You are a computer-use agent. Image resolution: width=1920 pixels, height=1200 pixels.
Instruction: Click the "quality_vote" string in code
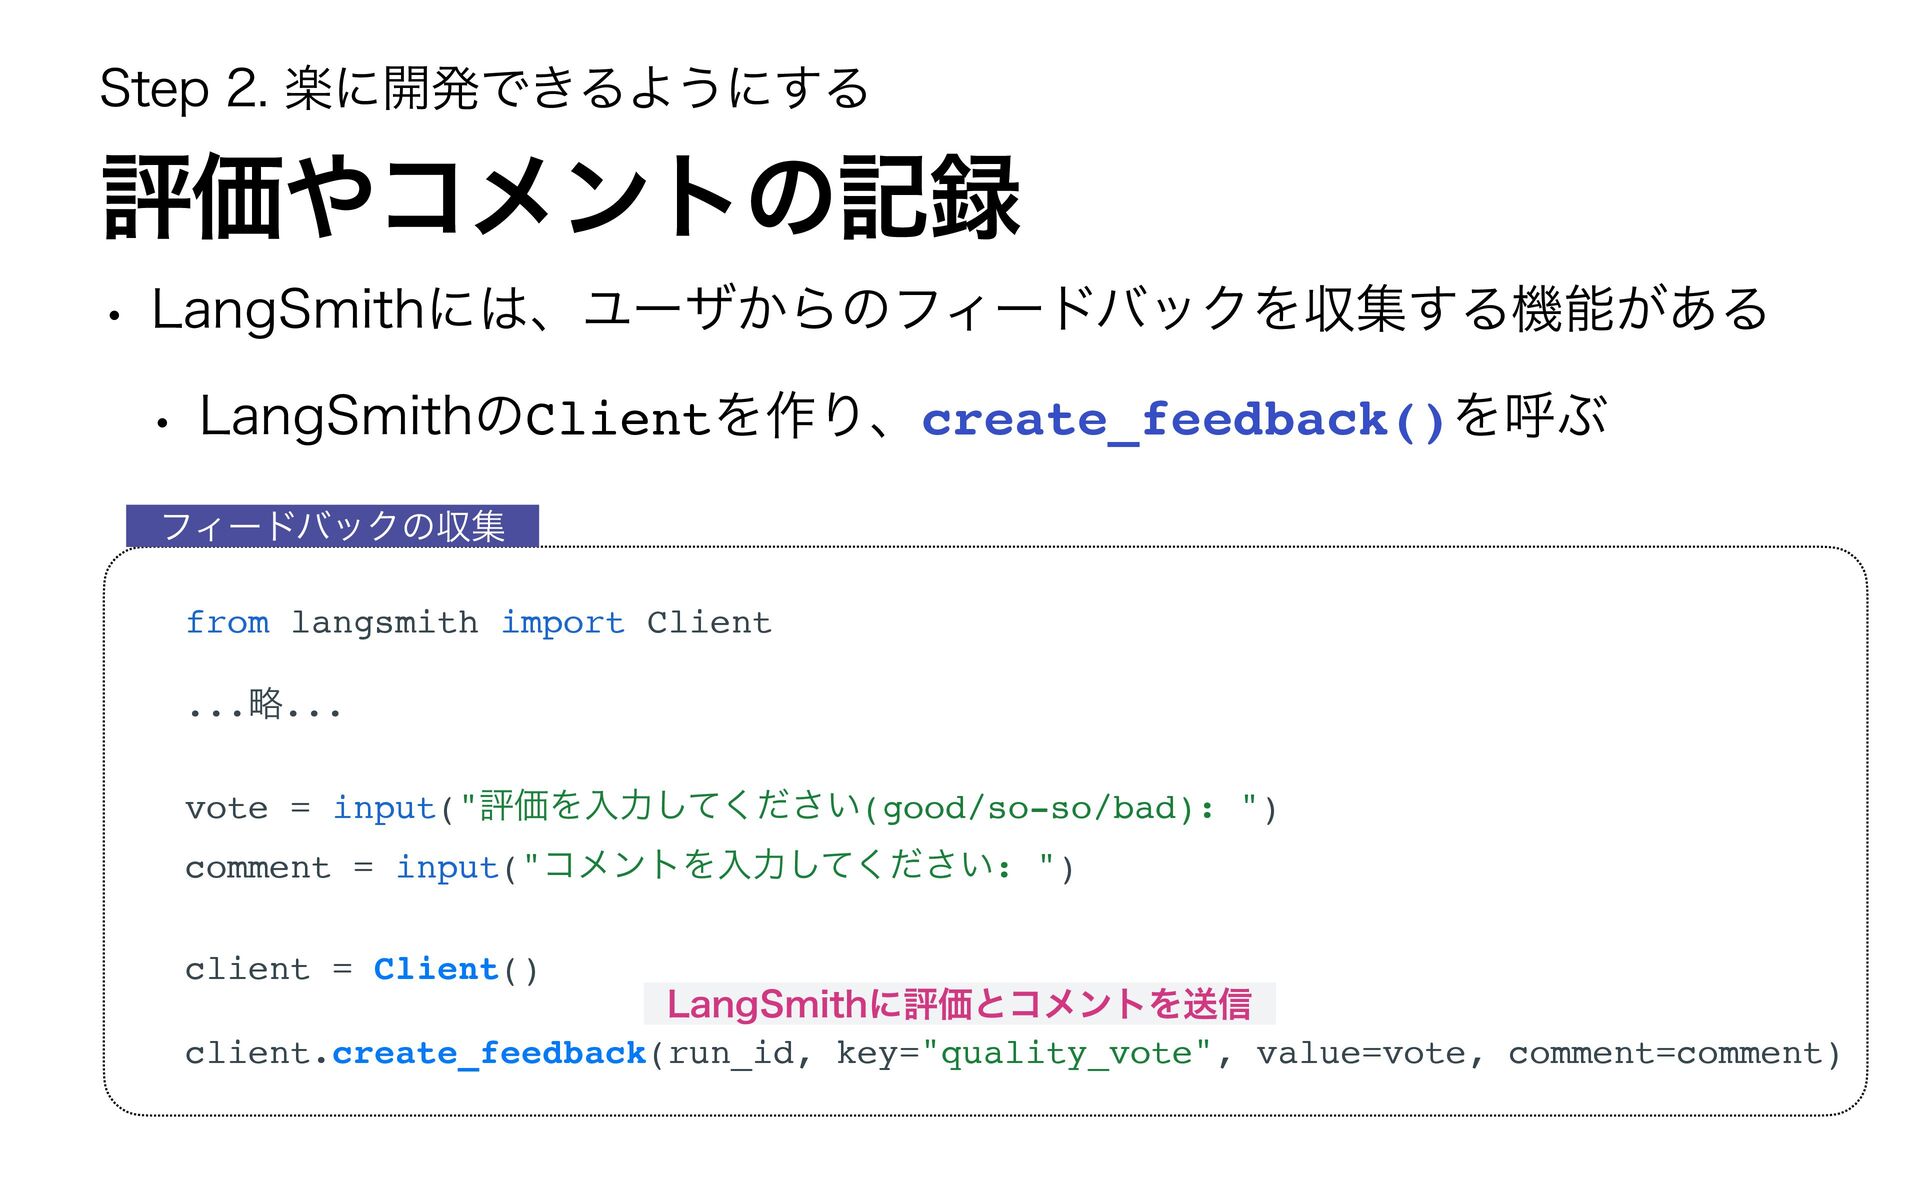point(1067,1053)
